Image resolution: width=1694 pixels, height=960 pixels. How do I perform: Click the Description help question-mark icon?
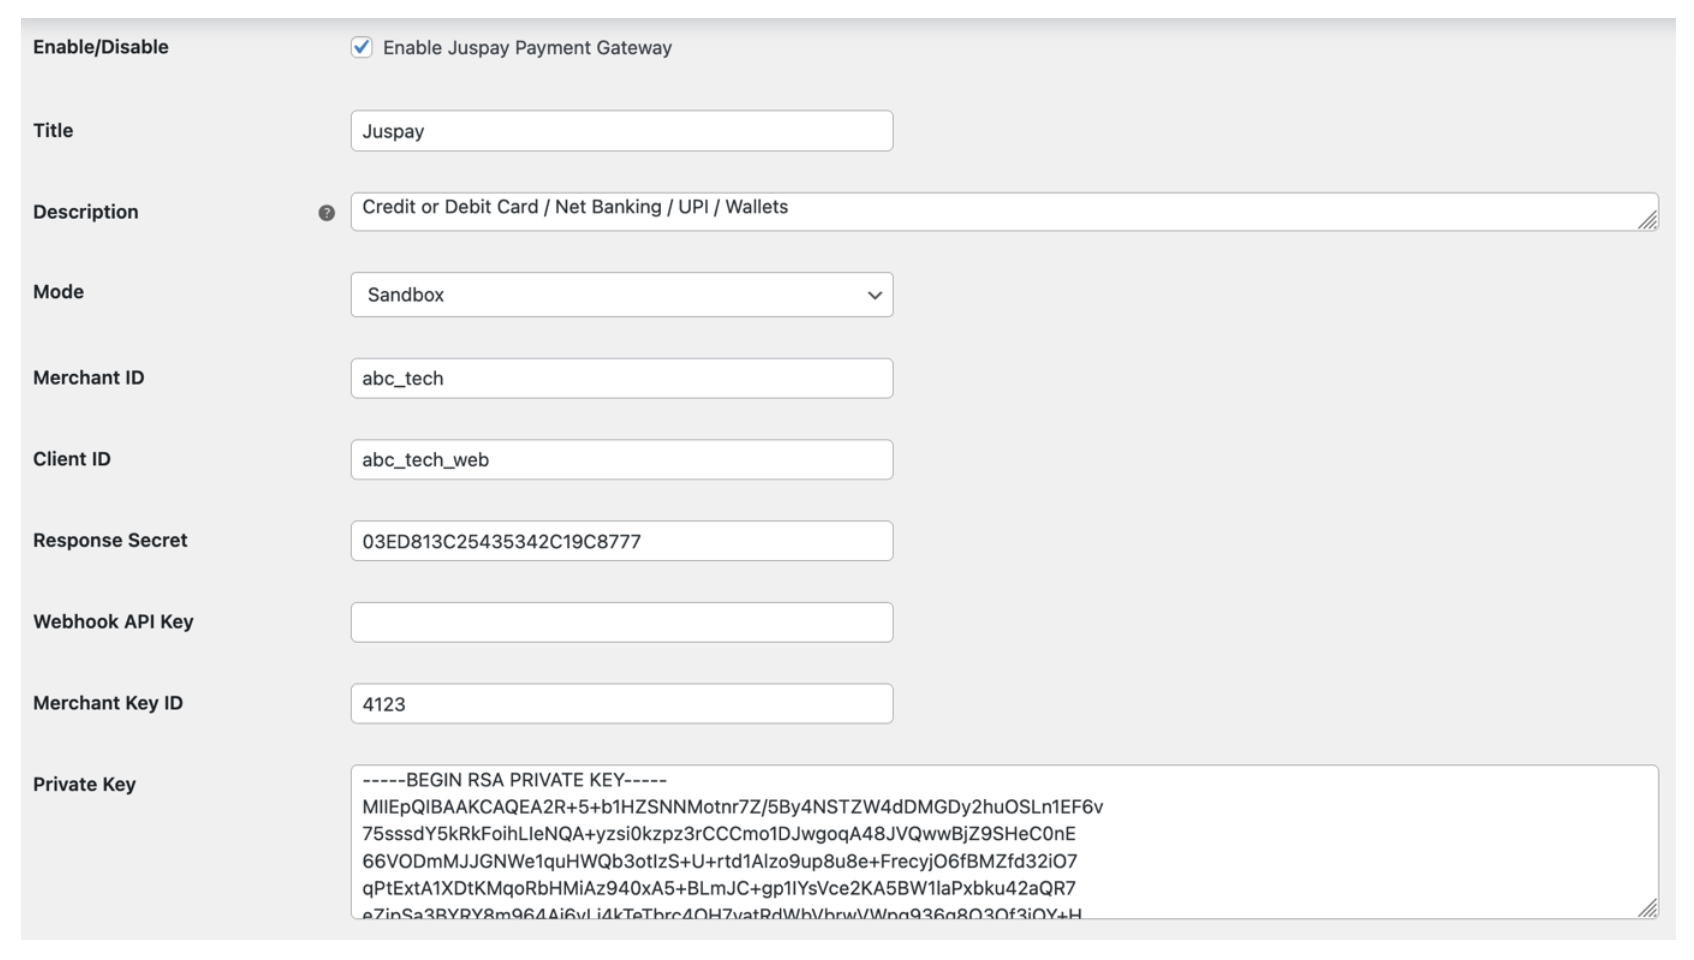pyautogui.click(x=327, y=213)
